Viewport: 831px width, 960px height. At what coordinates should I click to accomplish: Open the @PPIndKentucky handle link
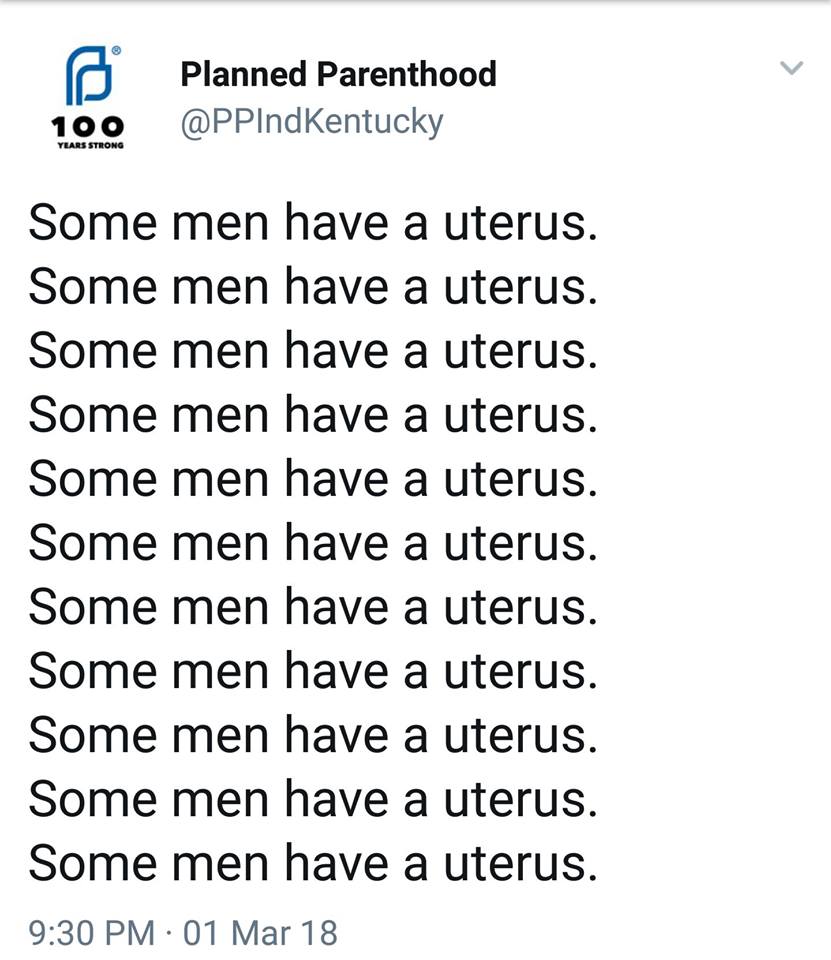point(312,121)
